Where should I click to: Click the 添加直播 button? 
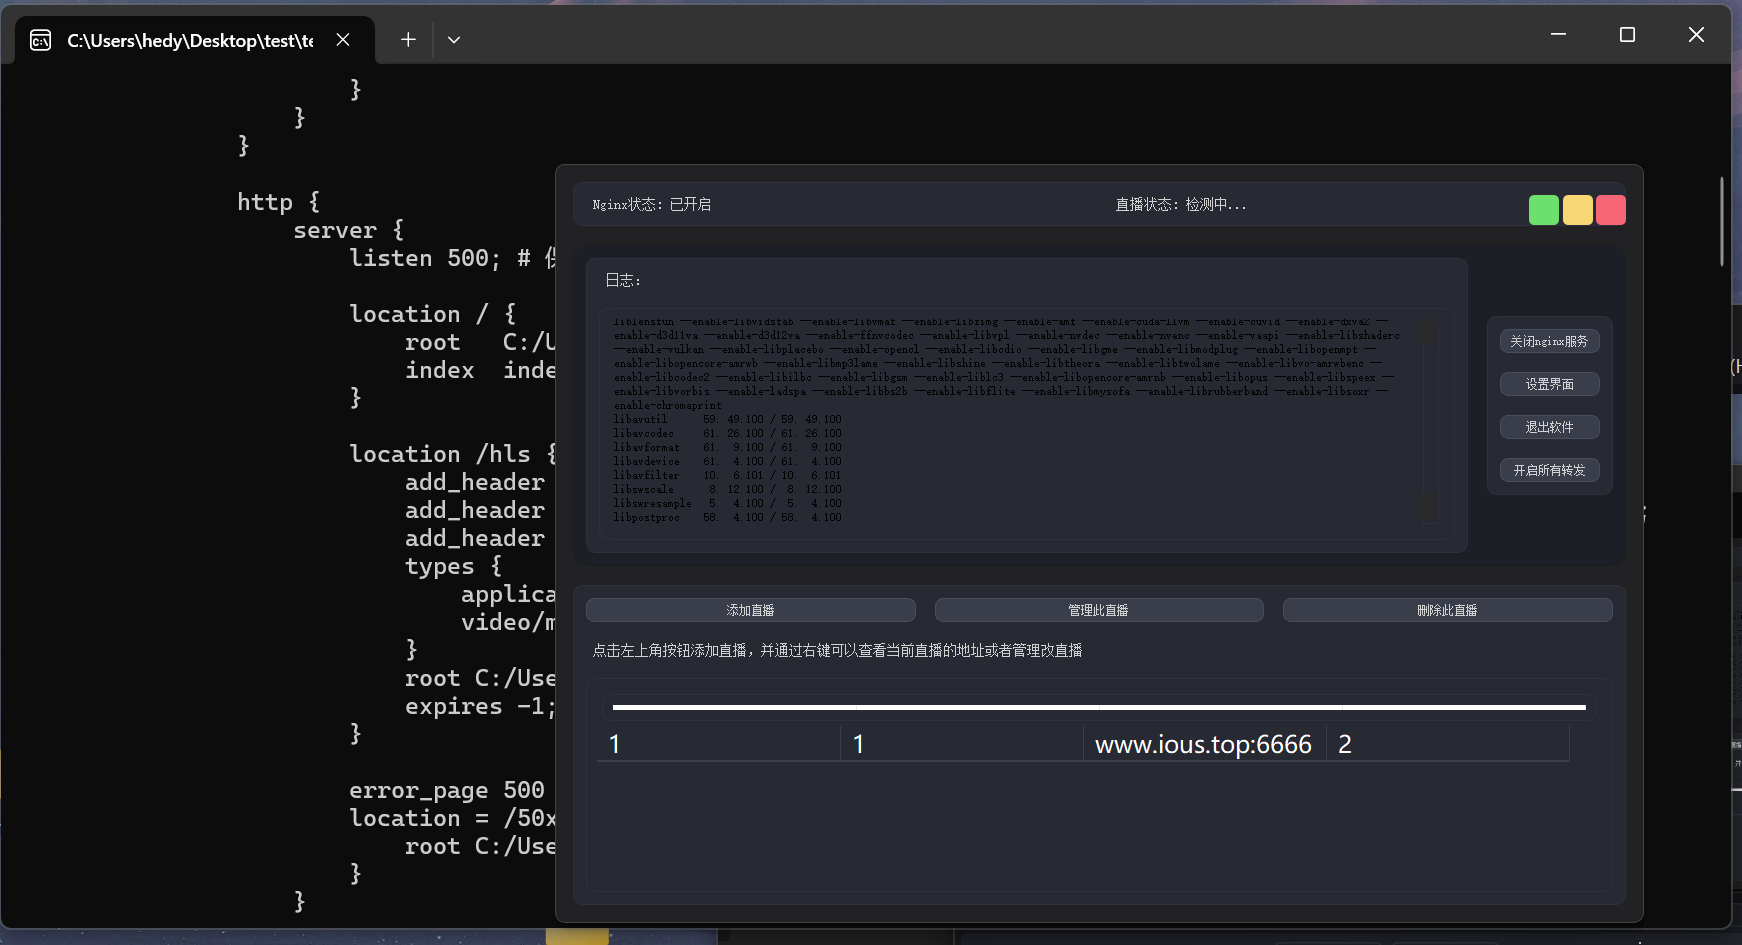click(750, 610)
